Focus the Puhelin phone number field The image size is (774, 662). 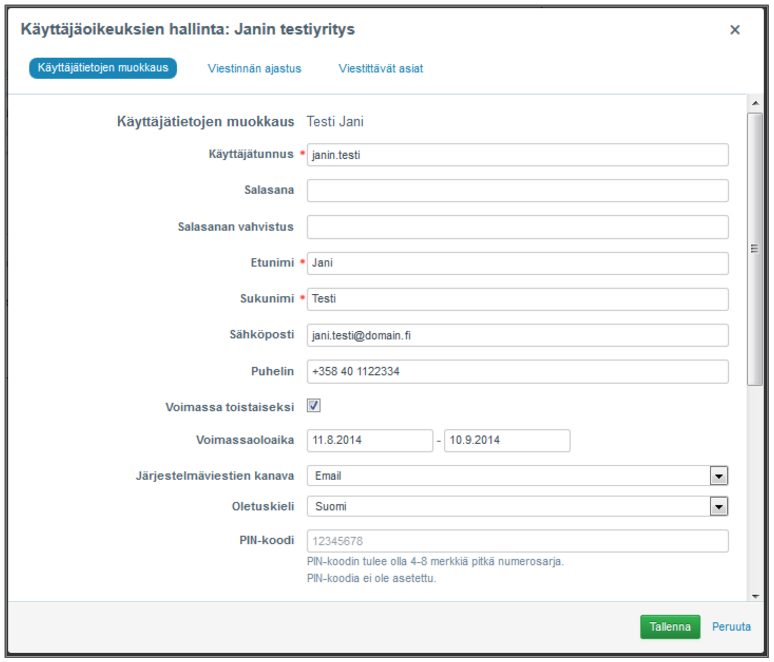click(x=517, y=371)
